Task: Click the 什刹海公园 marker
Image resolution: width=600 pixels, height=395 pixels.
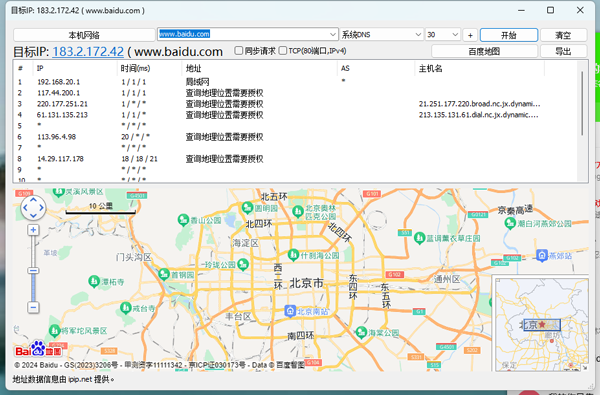Action: click(293, 255)
